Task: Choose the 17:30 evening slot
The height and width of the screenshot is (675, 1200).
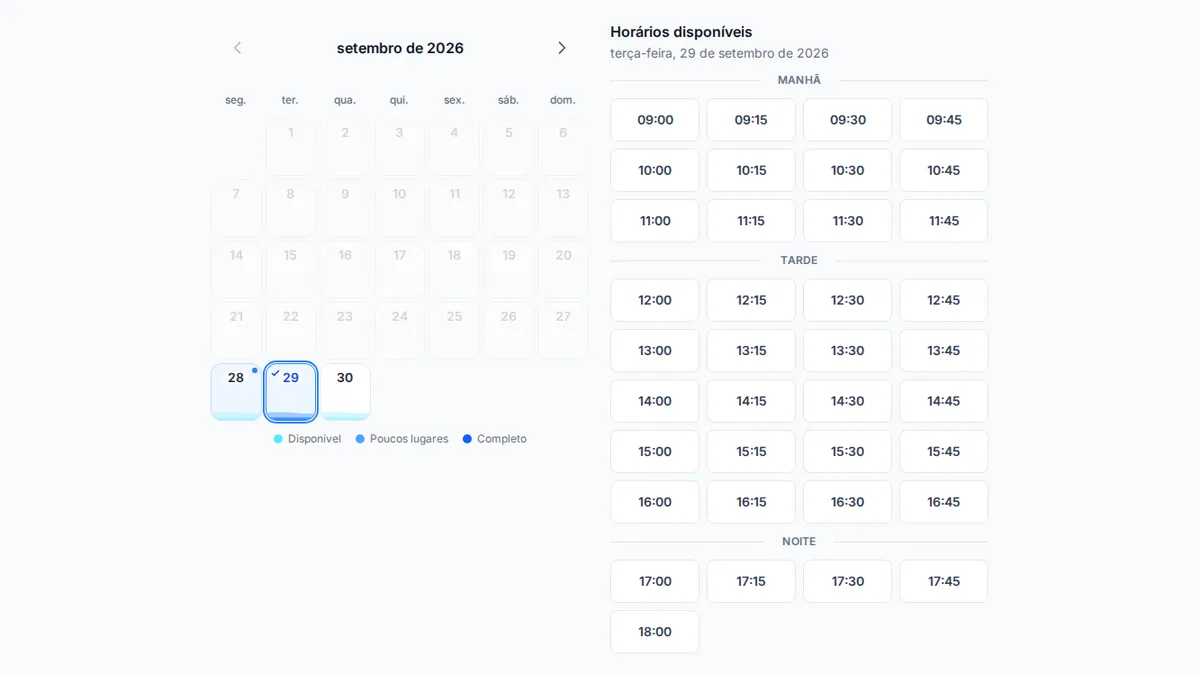Action: coord(848,581)
